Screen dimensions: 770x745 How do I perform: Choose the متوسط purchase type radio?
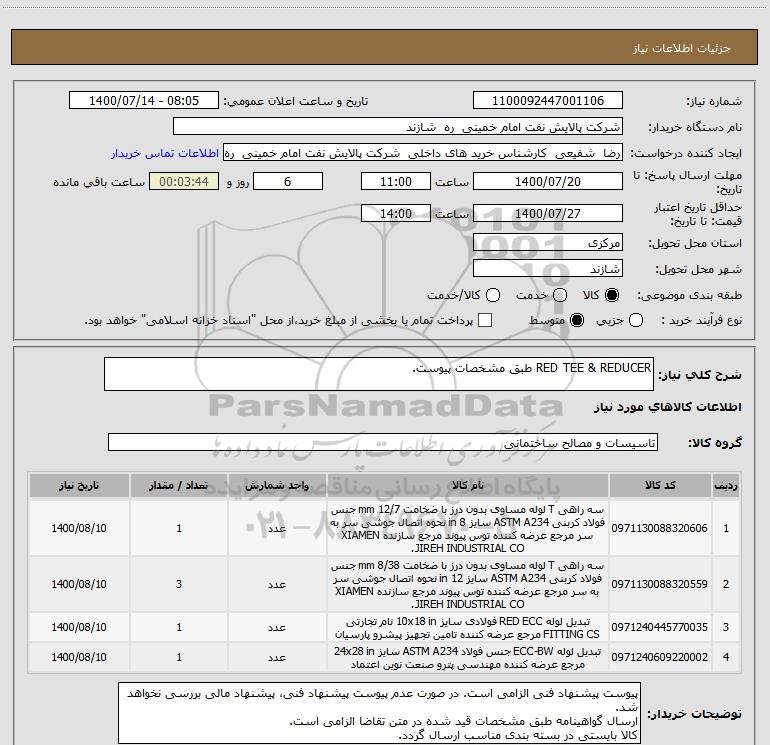point(577,320)
